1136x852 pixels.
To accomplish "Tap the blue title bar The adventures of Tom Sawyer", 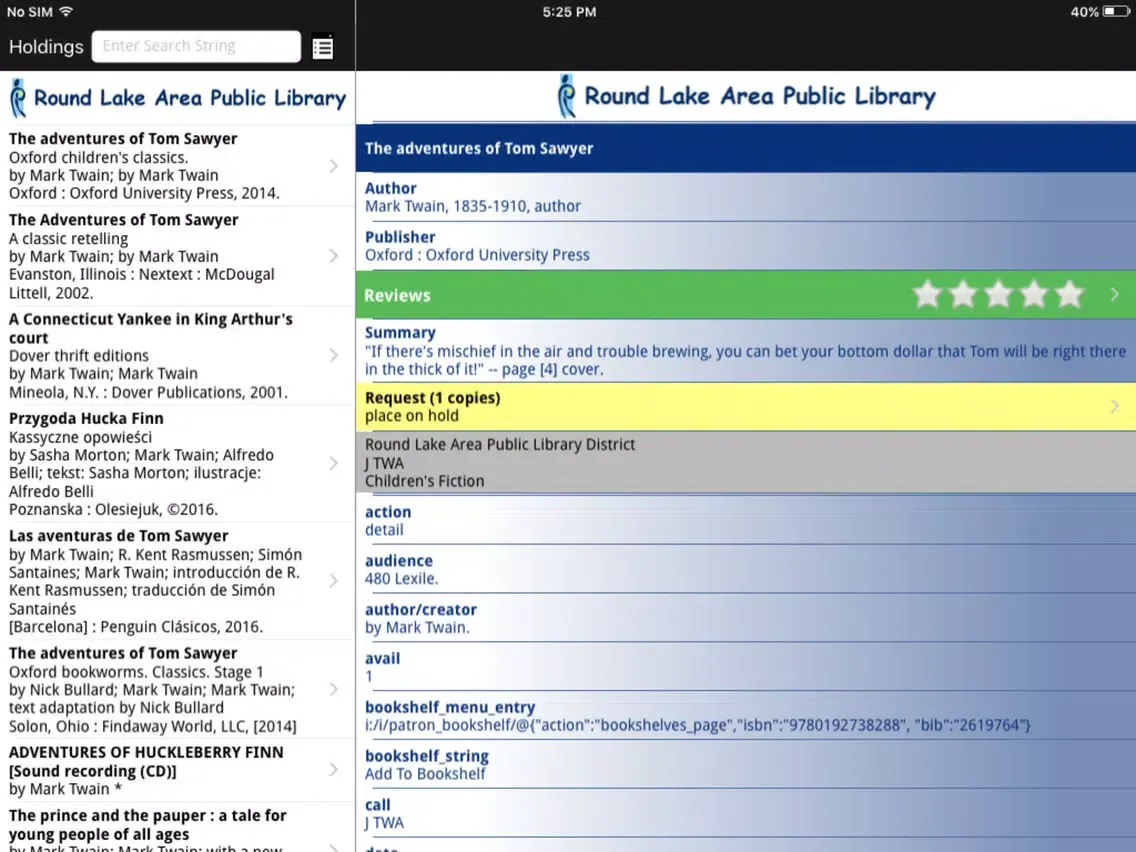I will (746, 149).
